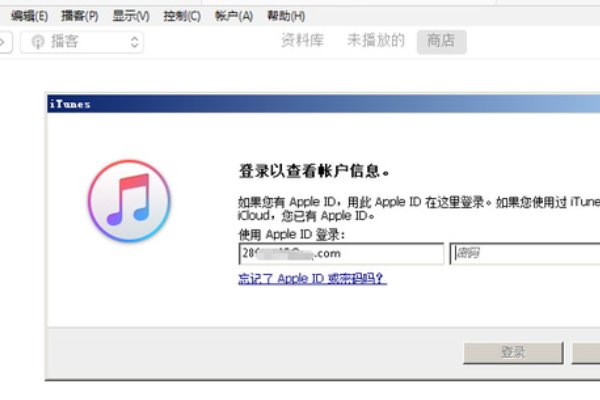Click the iTunes dialog title bar
This screenshot has height=400, width=600.
click(324, 104)
